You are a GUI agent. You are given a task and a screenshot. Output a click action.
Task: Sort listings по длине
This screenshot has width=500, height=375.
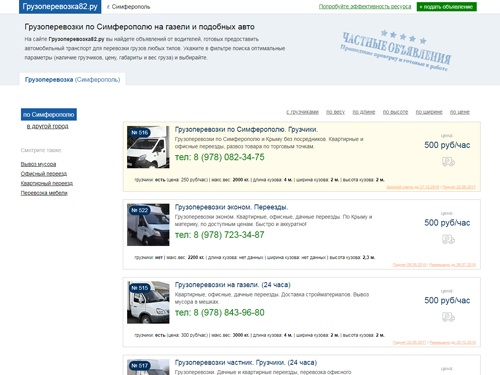click(364, 112)
